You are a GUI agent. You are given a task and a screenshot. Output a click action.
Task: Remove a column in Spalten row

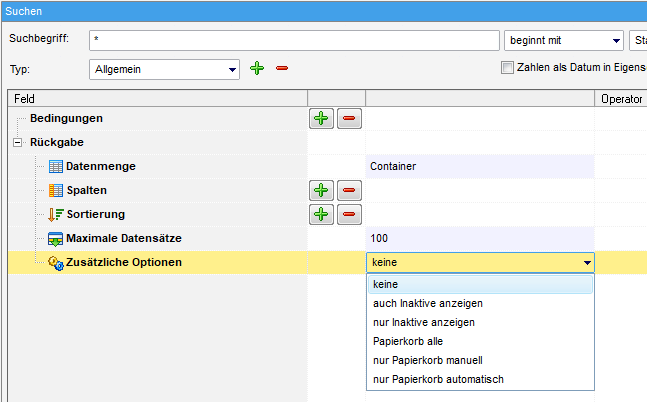click(349, 190)
